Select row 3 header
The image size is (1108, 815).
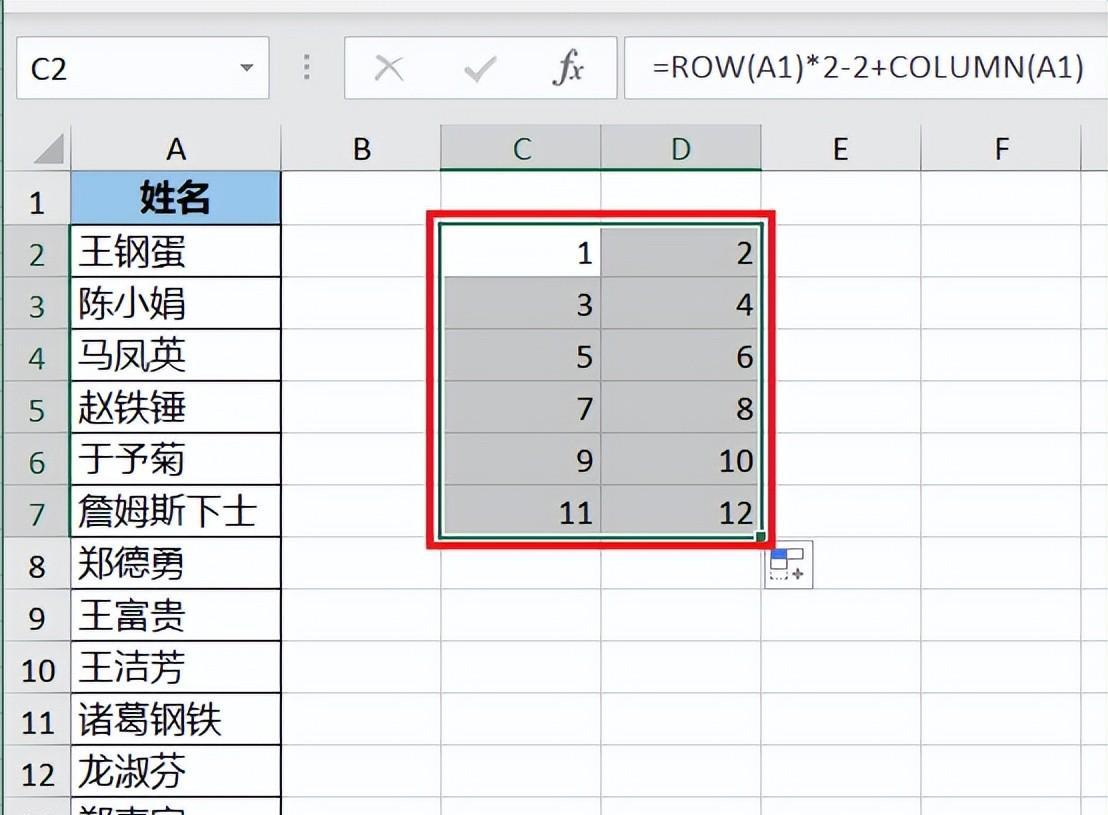[x=37, y=303]
